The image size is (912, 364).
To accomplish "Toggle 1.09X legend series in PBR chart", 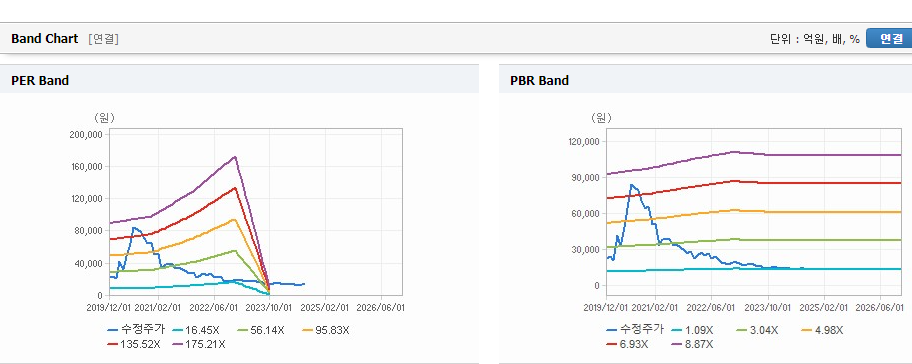I will coord(691,330).
